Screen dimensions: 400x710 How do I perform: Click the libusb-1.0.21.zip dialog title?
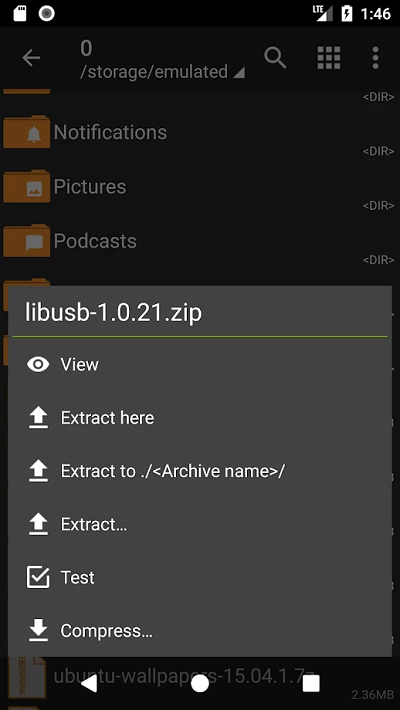click(x=113, y=313)
